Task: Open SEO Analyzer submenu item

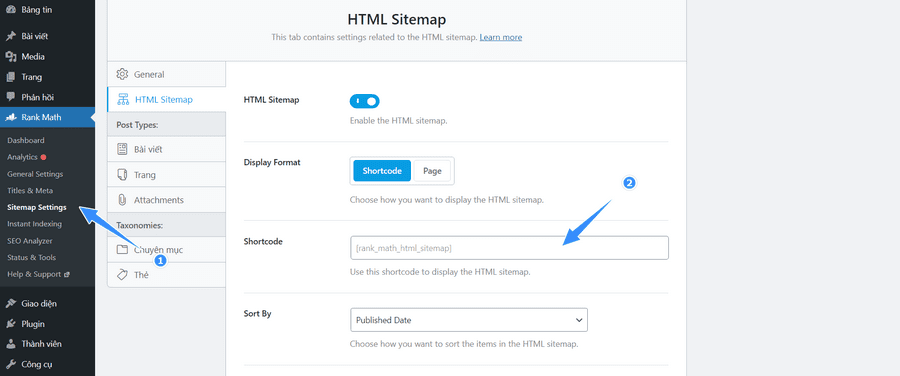Action: [30, 241]
